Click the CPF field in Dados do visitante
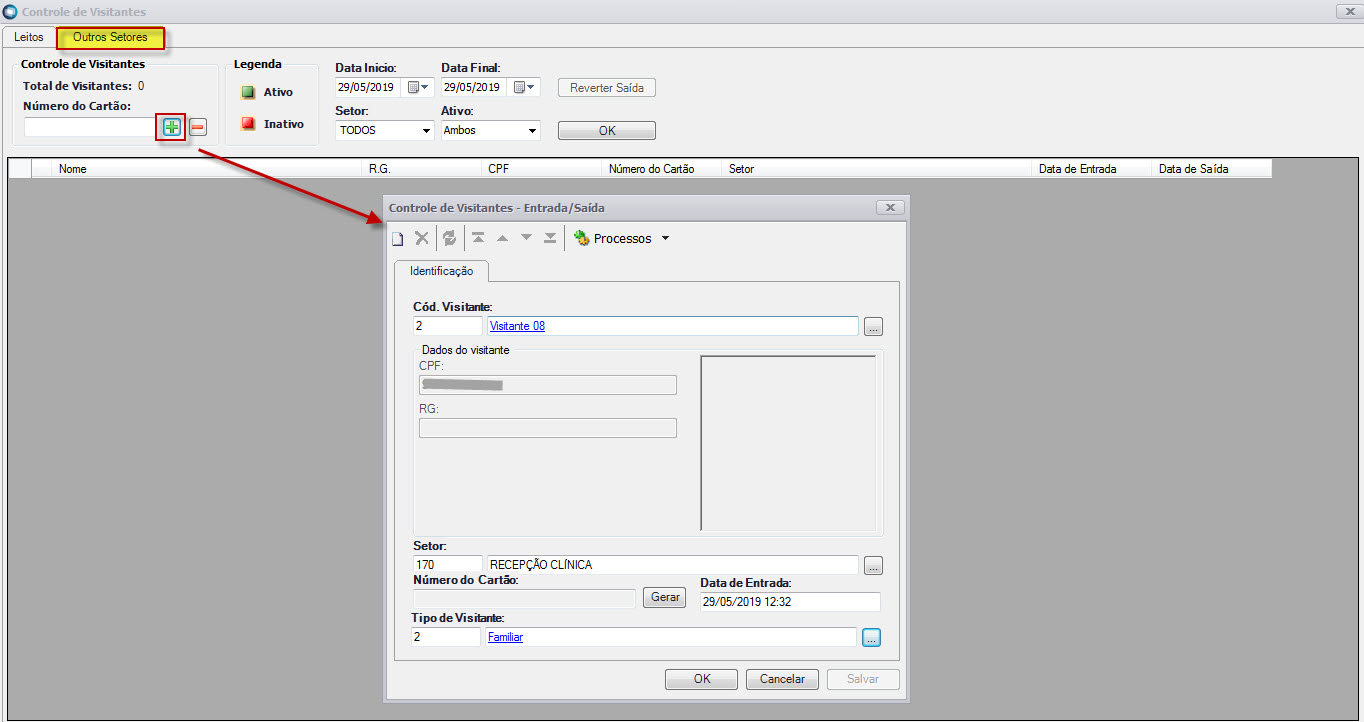Image resolution: width=1364 pixels, height=722 pixels. coord(548,385)
